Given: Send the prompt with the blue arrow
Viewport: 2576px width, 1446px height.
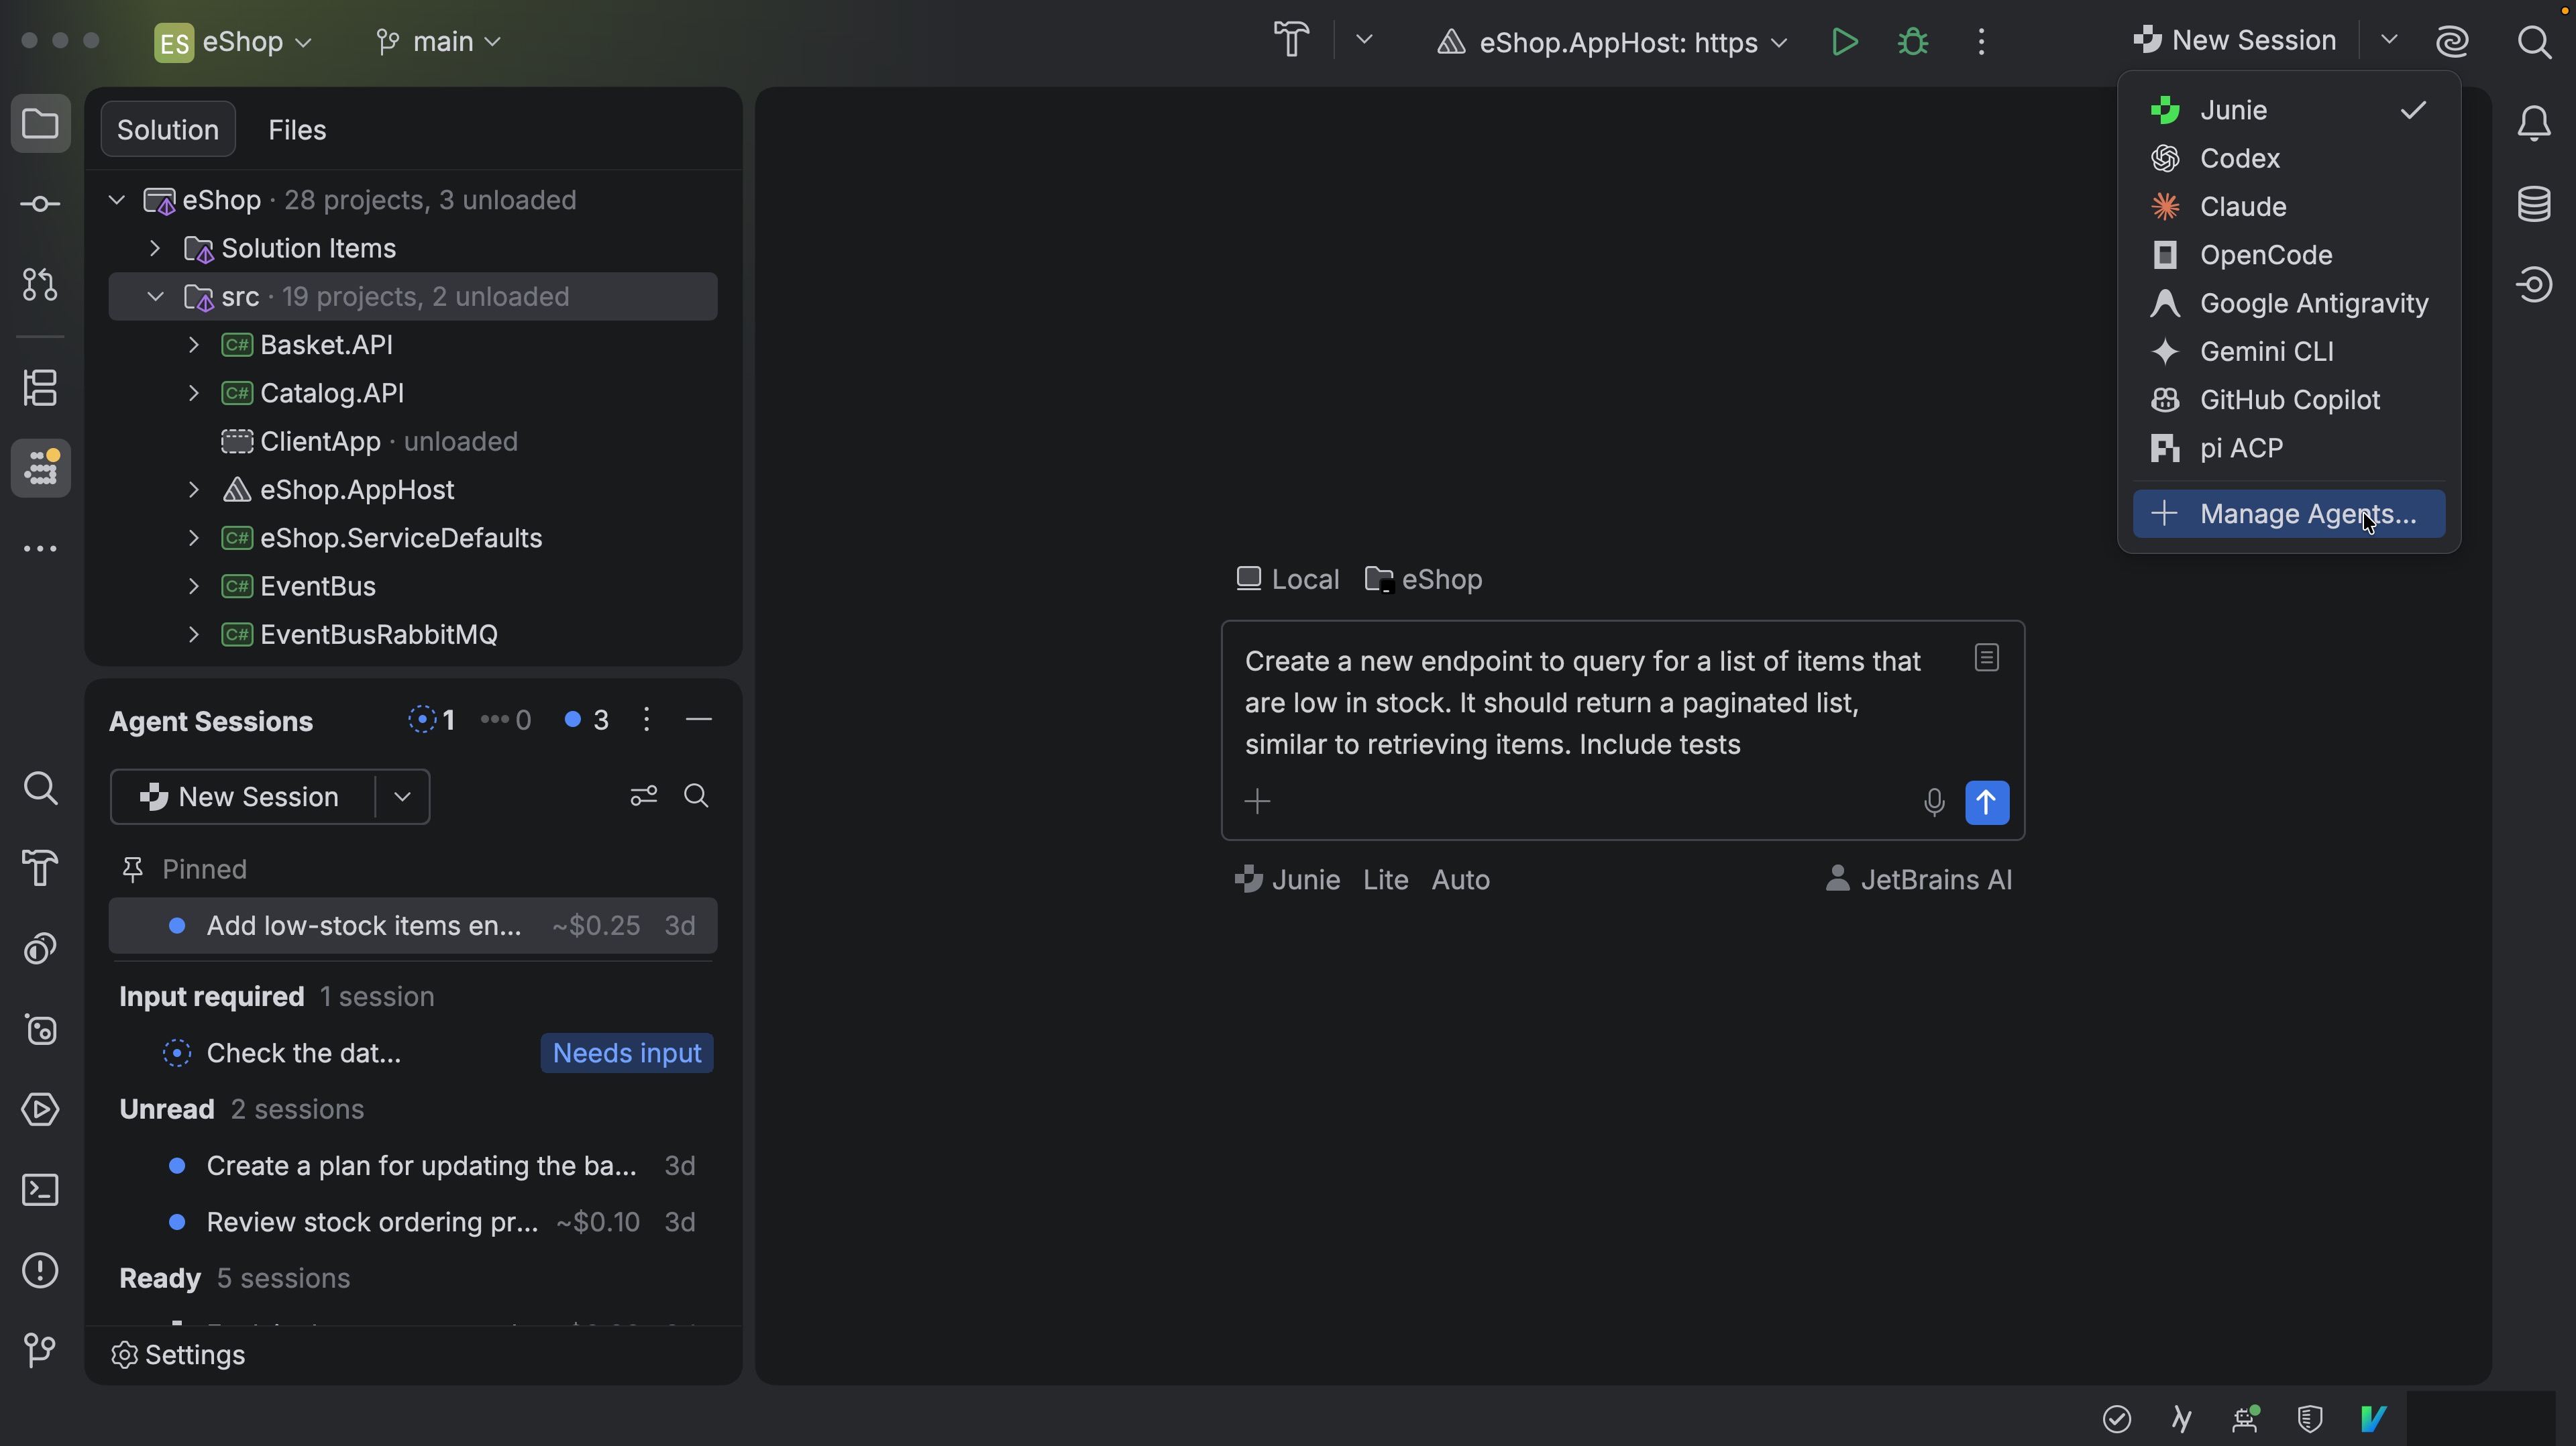Looking at the screenshot, I should [x=1987, y=802].
